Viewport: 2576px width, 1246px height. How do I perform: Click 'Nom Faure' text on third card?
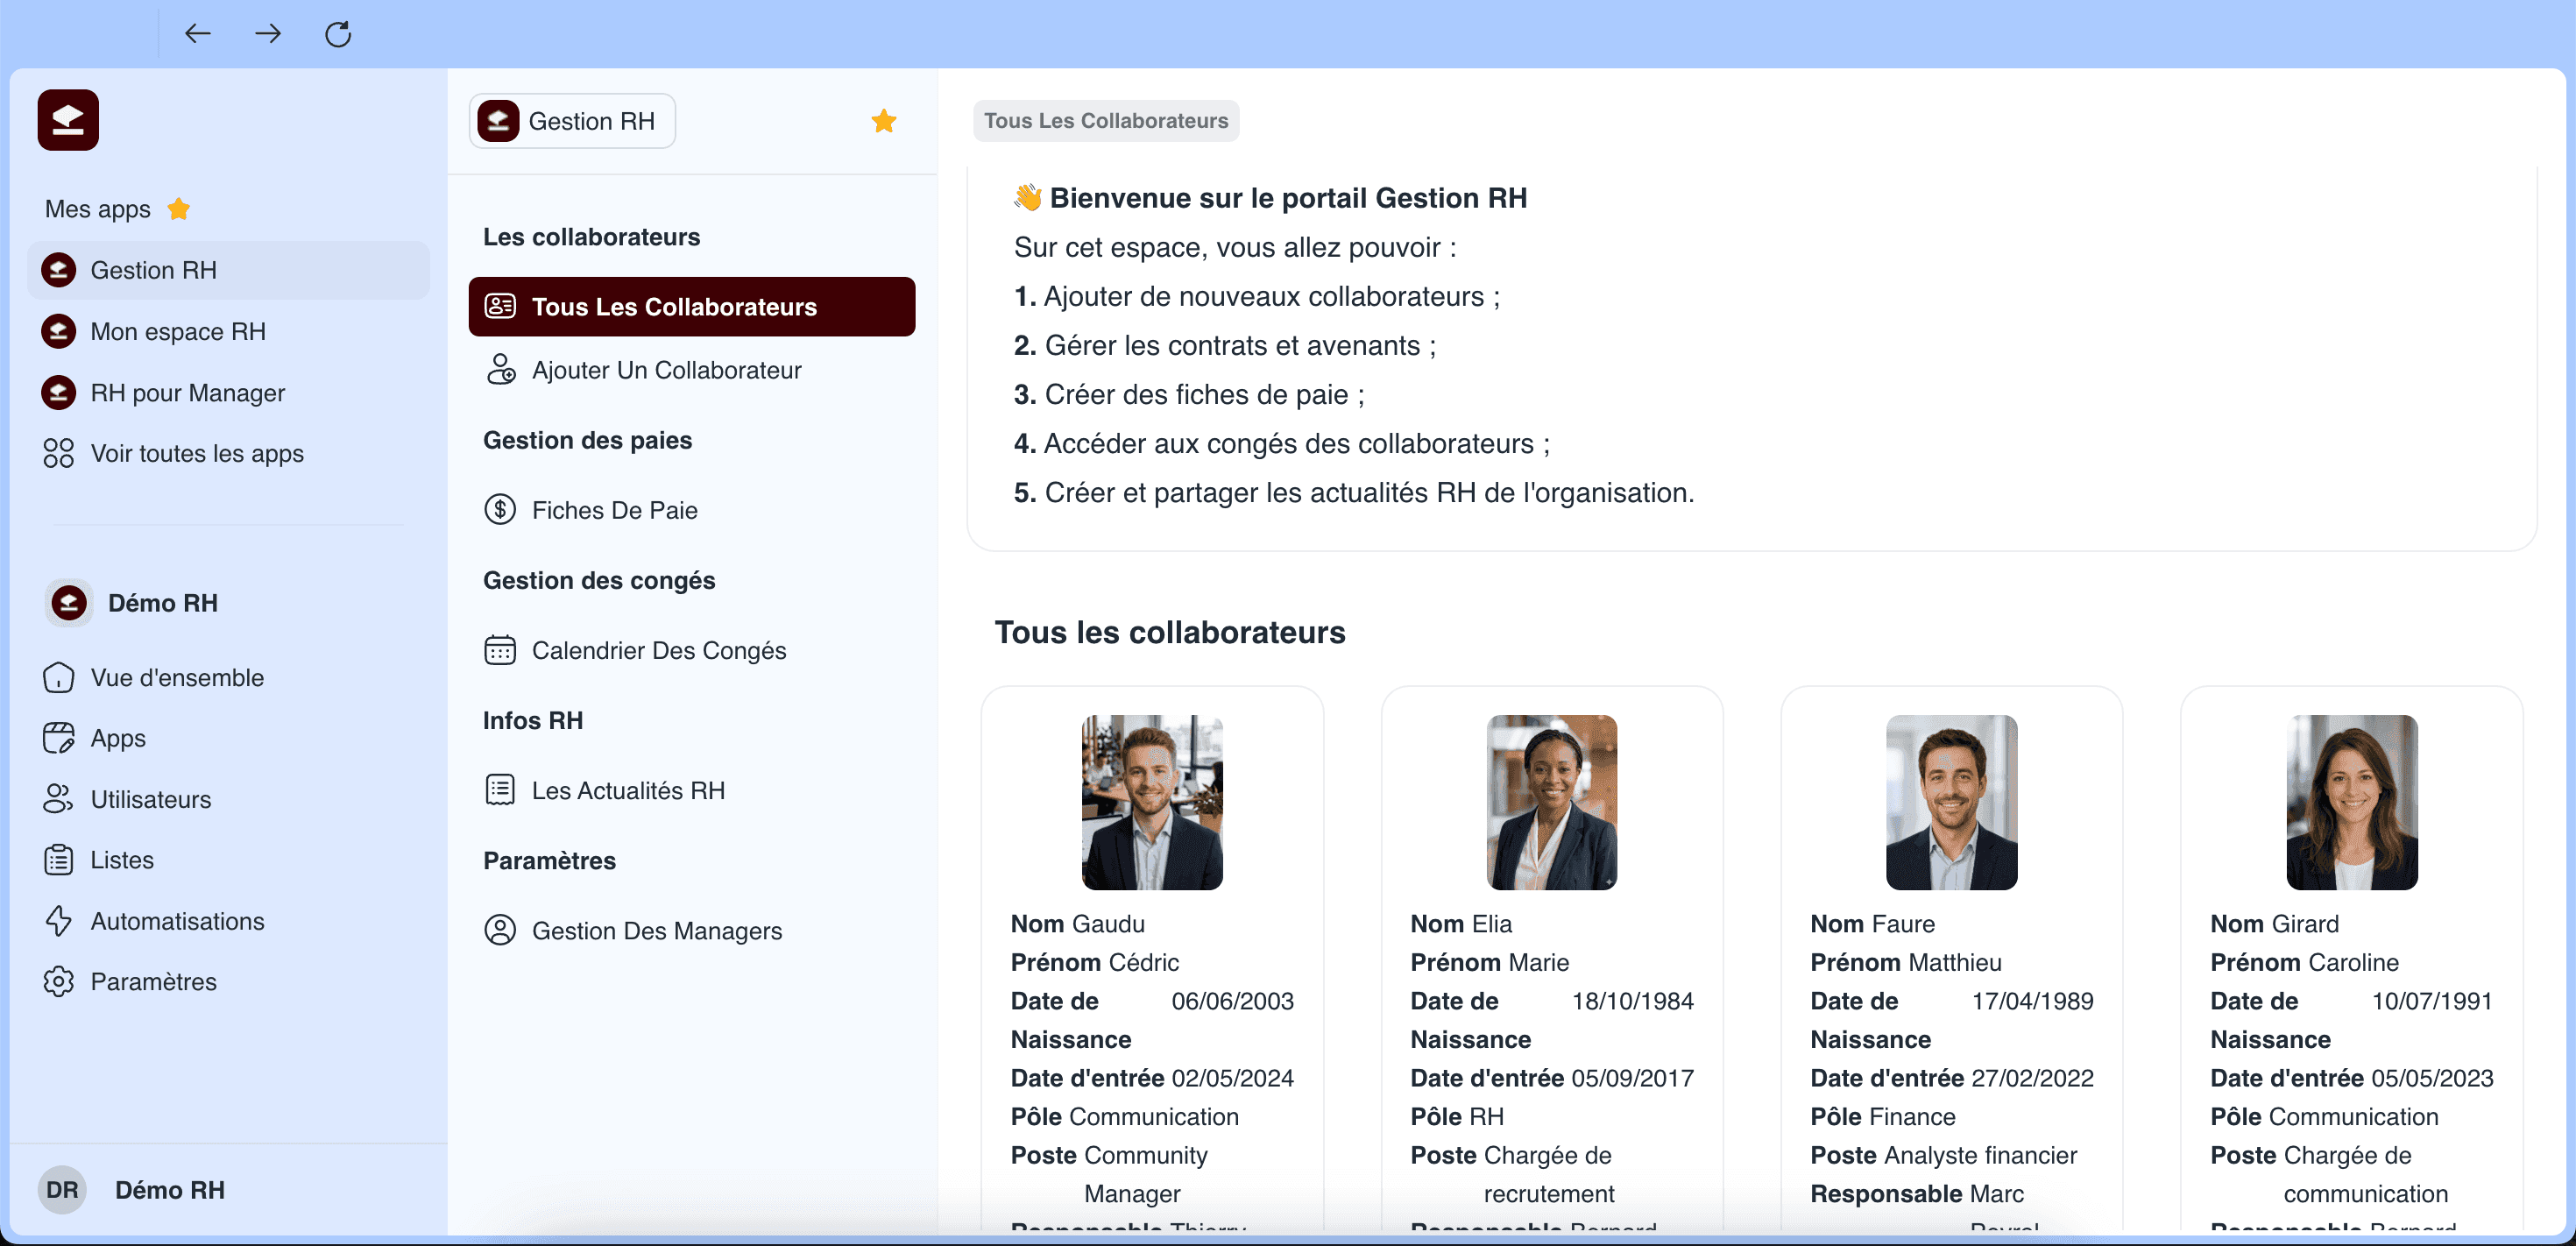point(1873,924)
